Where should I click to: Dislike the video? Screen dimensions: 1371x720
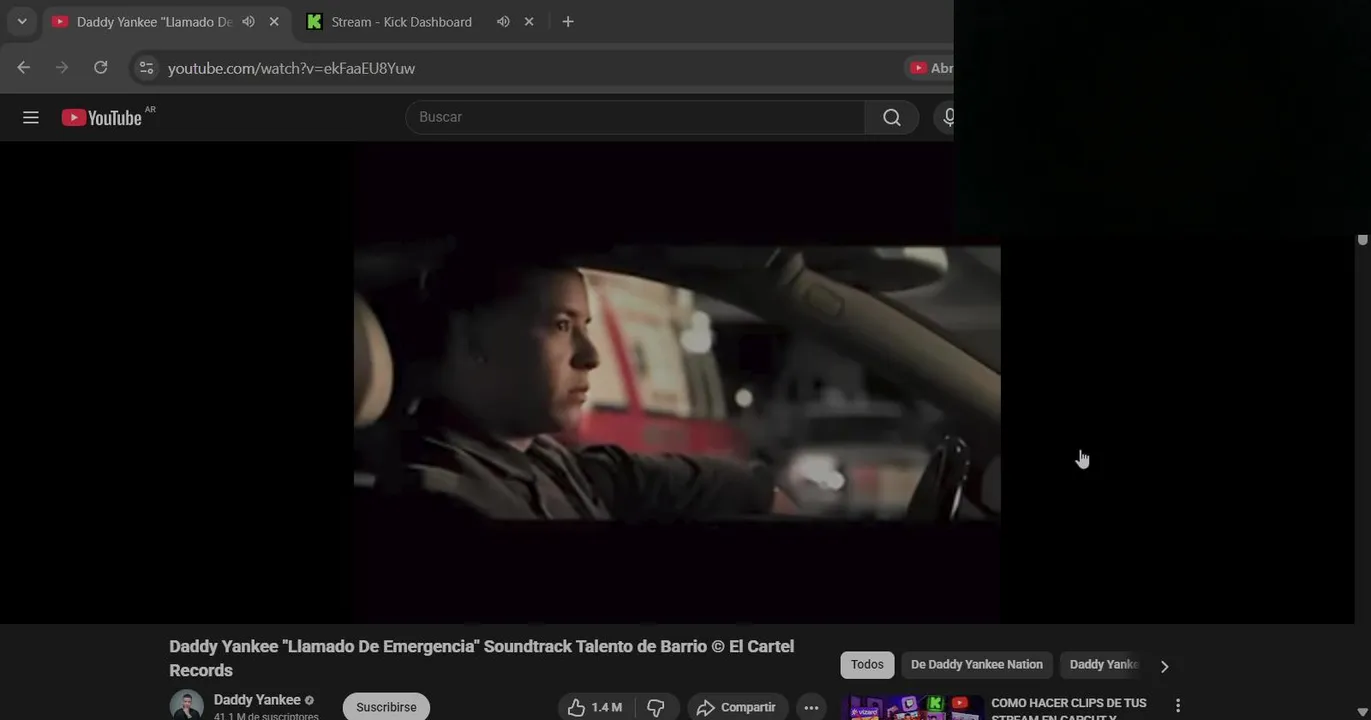point(656,707)
